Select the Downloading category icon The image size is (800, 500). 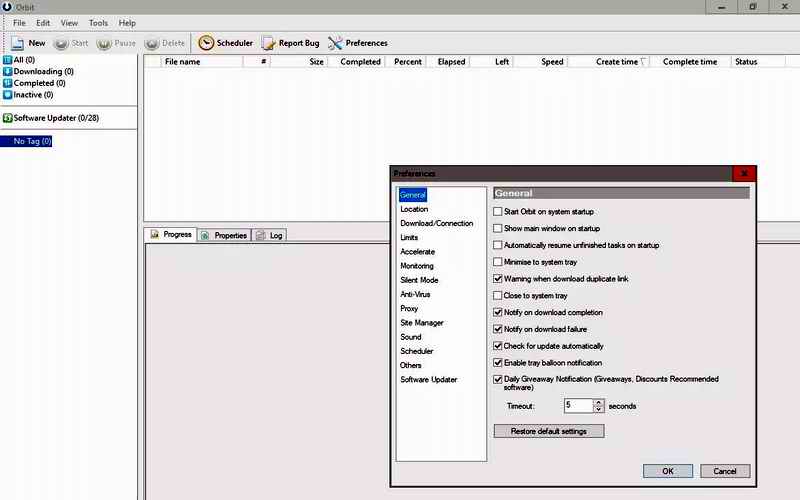point(7,72)
